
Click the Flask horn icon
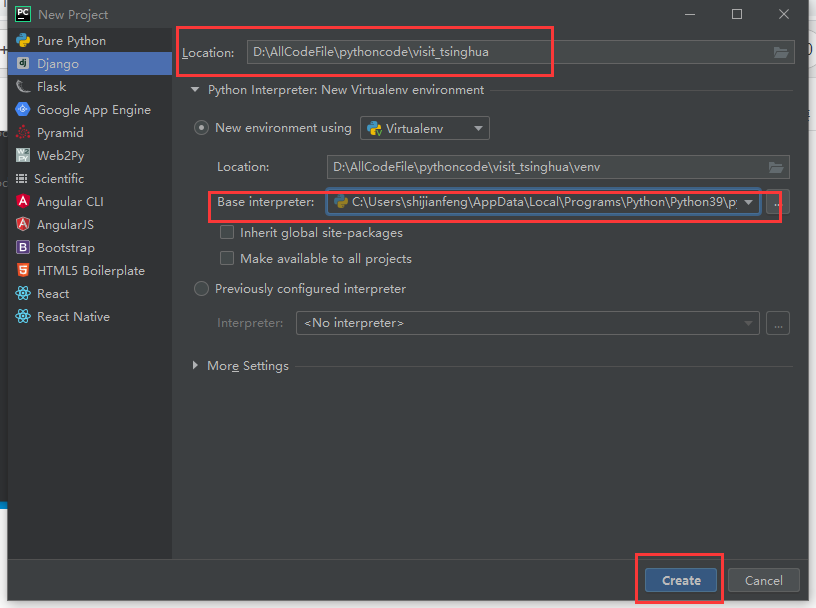point(23,86)
